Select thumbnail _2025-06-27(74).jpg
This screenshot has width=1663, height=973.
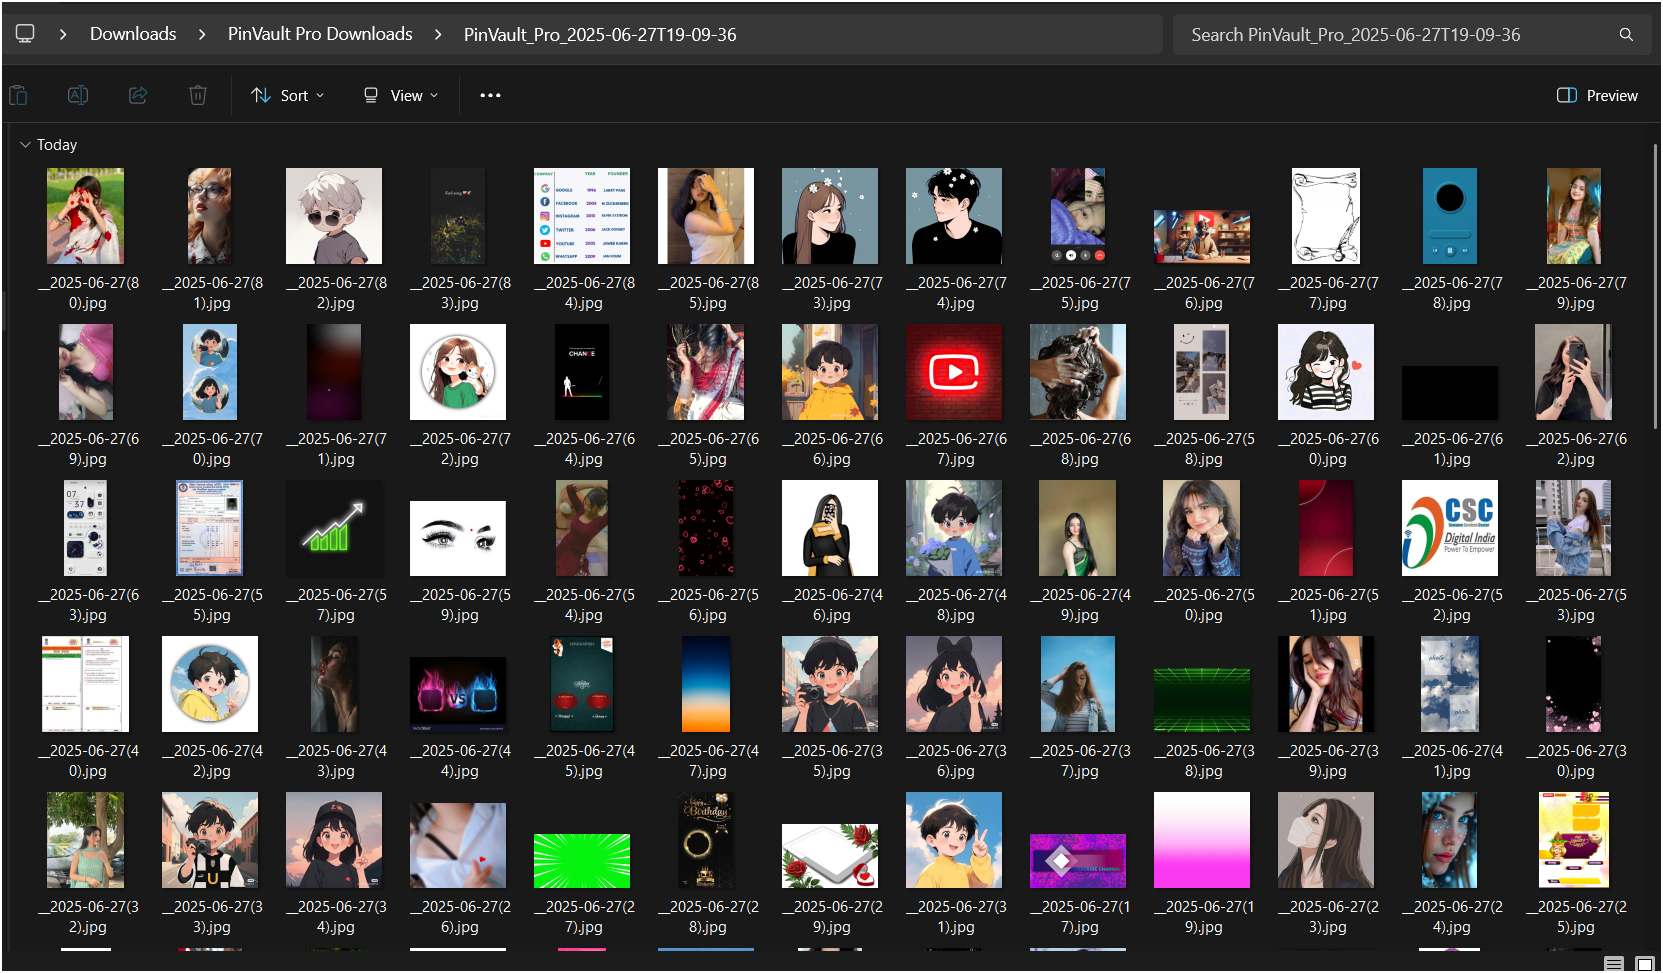coord(954,216)
